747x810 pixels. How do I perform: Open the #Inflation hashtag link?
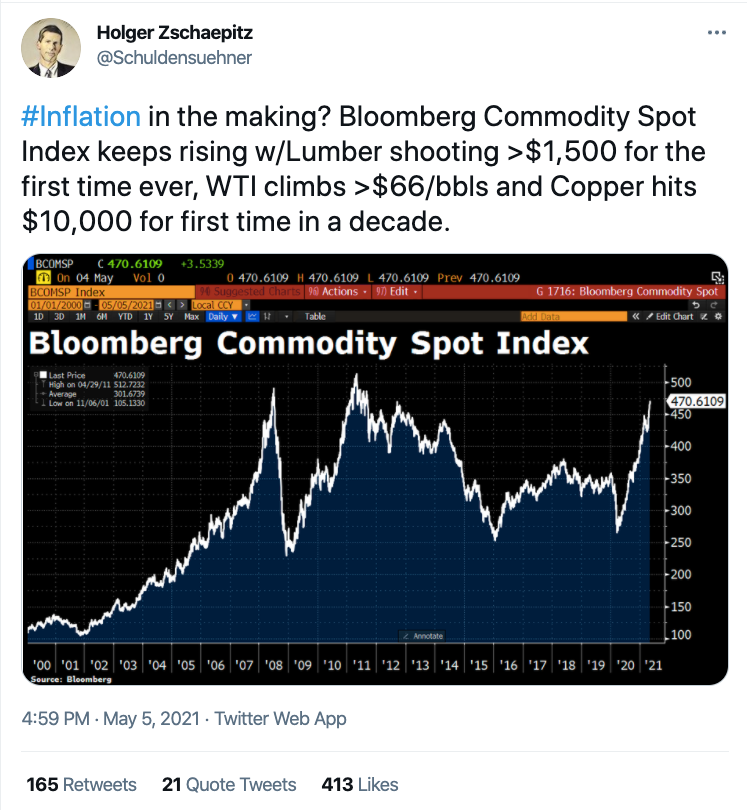[81, 116]
